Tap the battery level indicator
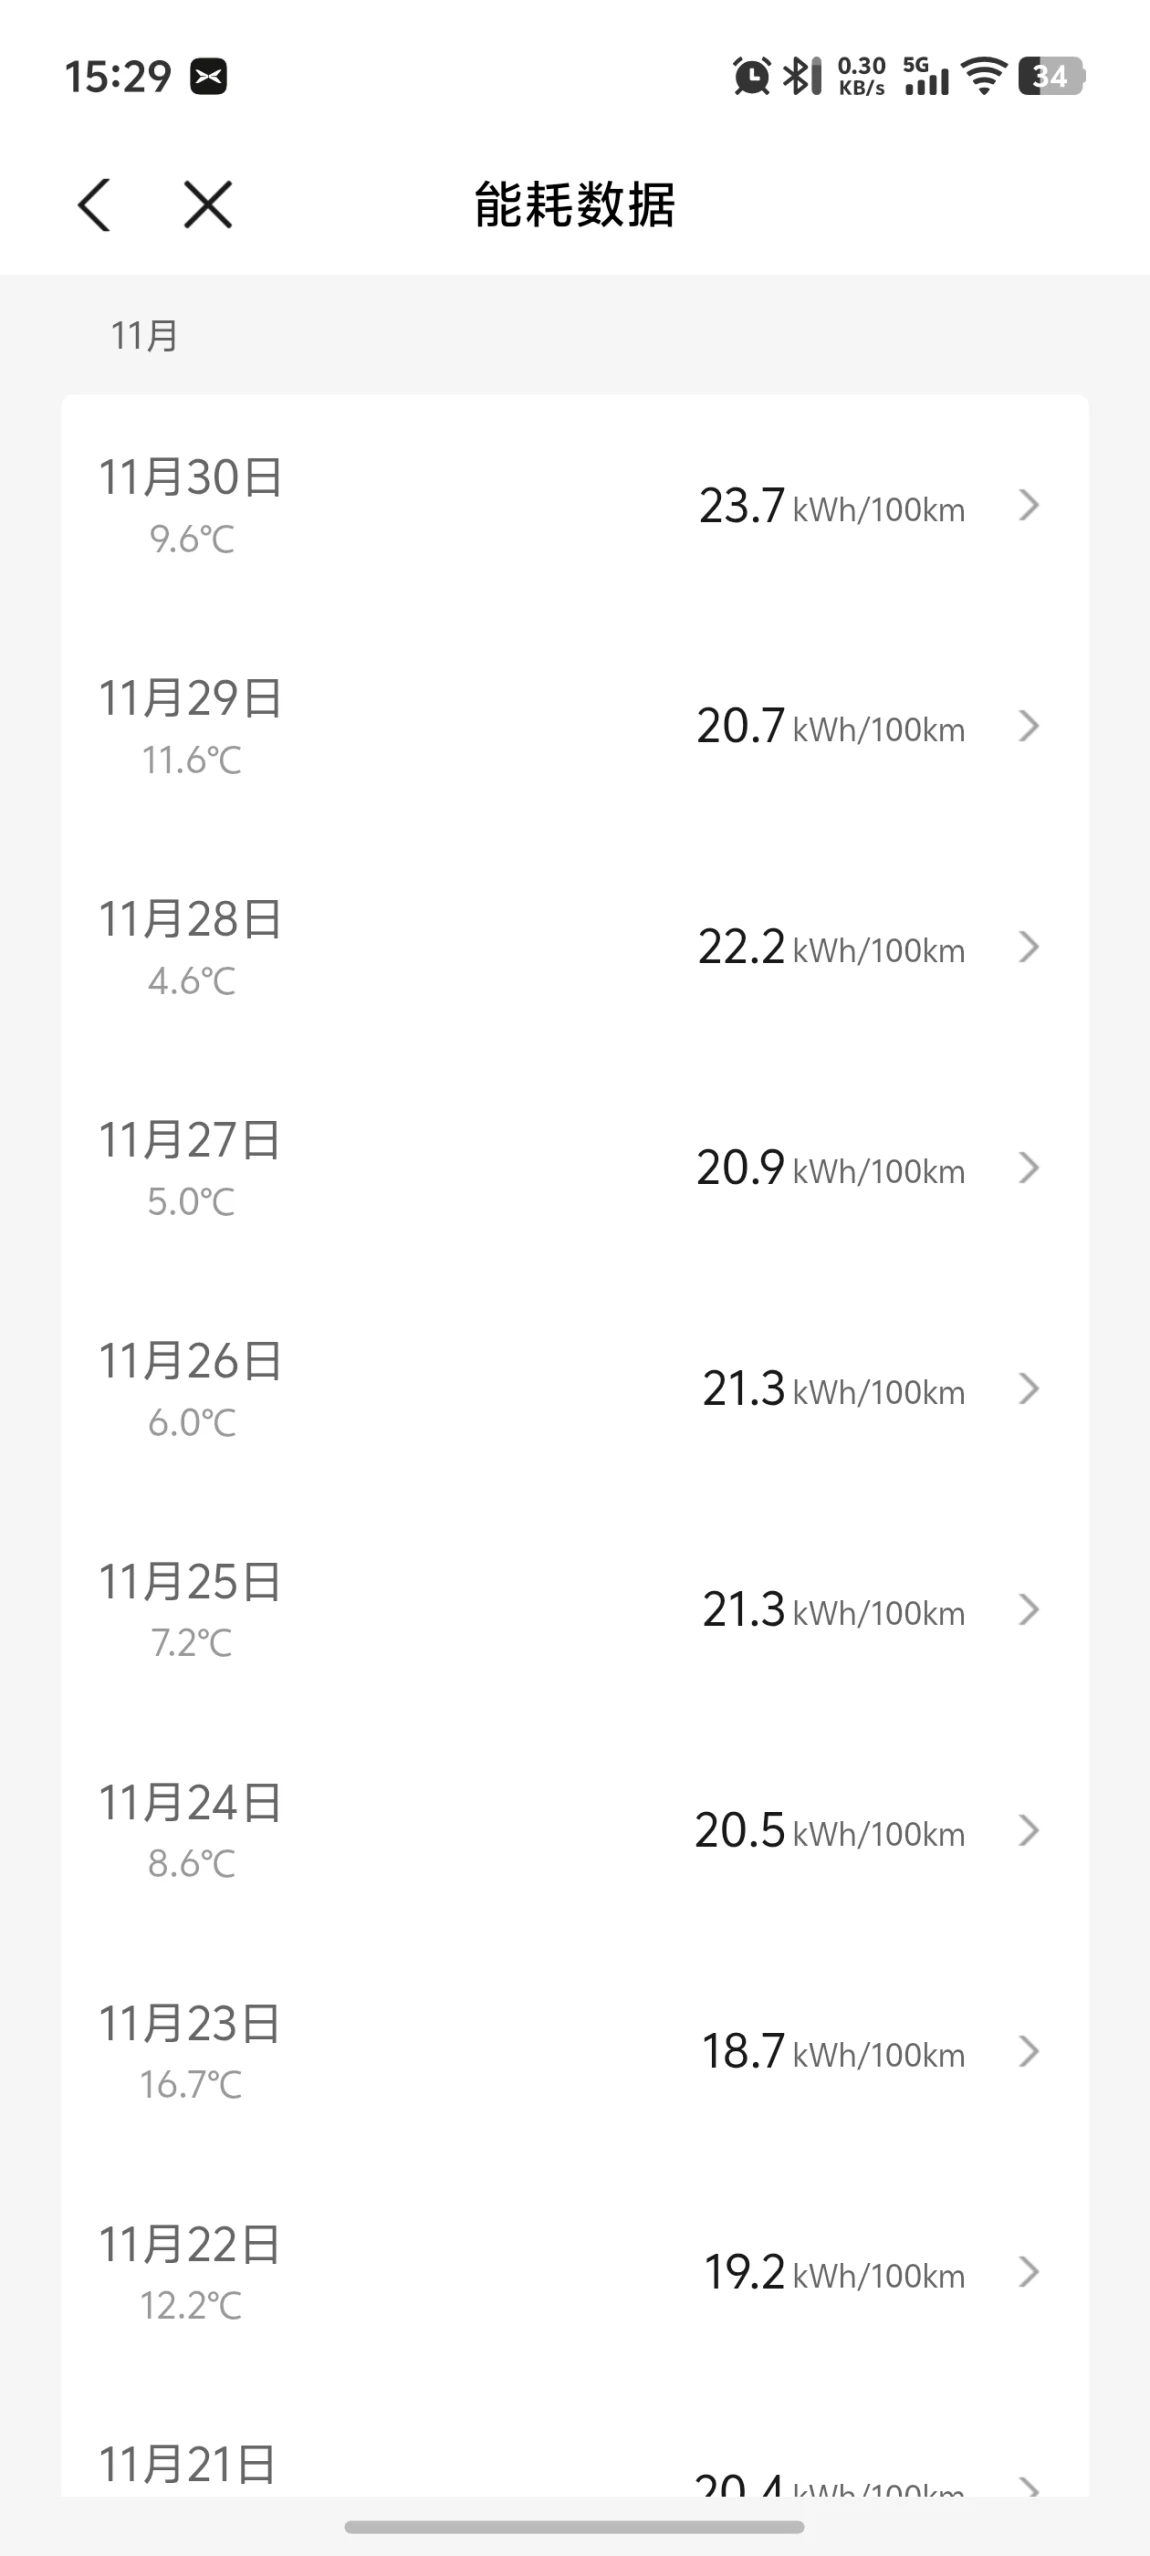 coord(1051,76)
